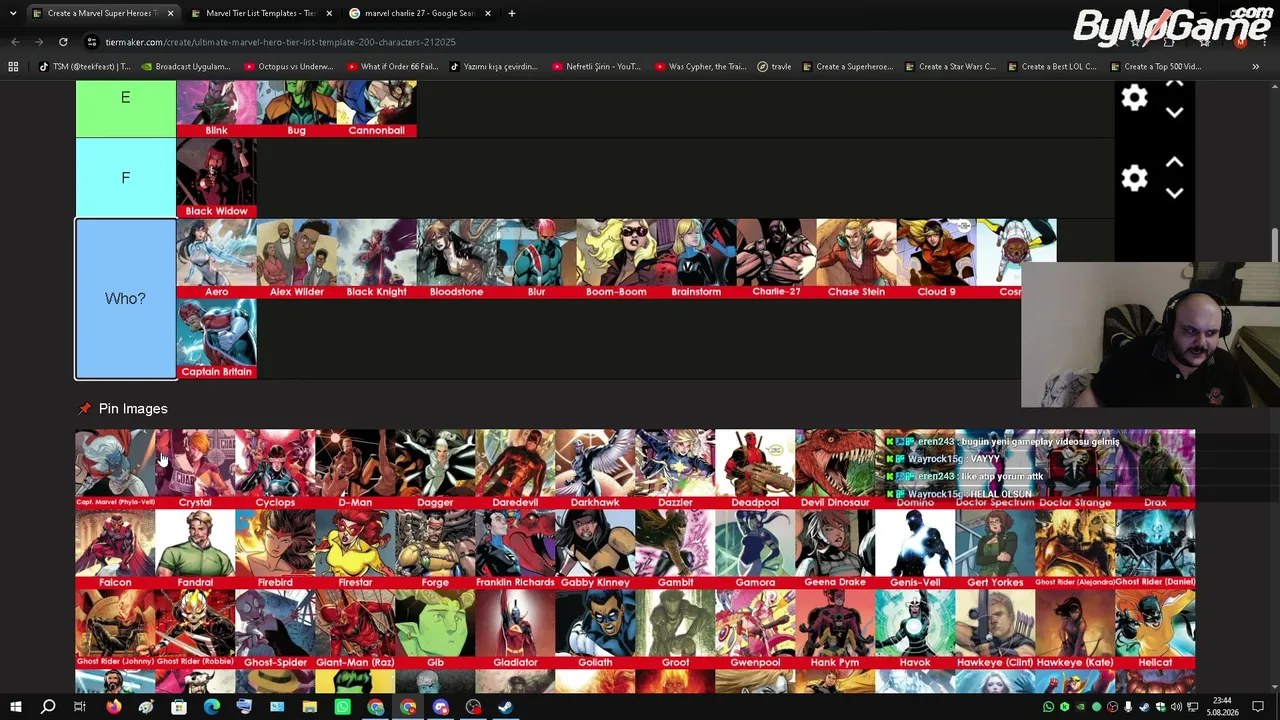Pick the Black Widow image in tier F
This screenshot has height=720, width=1280.
coord(216,178)
